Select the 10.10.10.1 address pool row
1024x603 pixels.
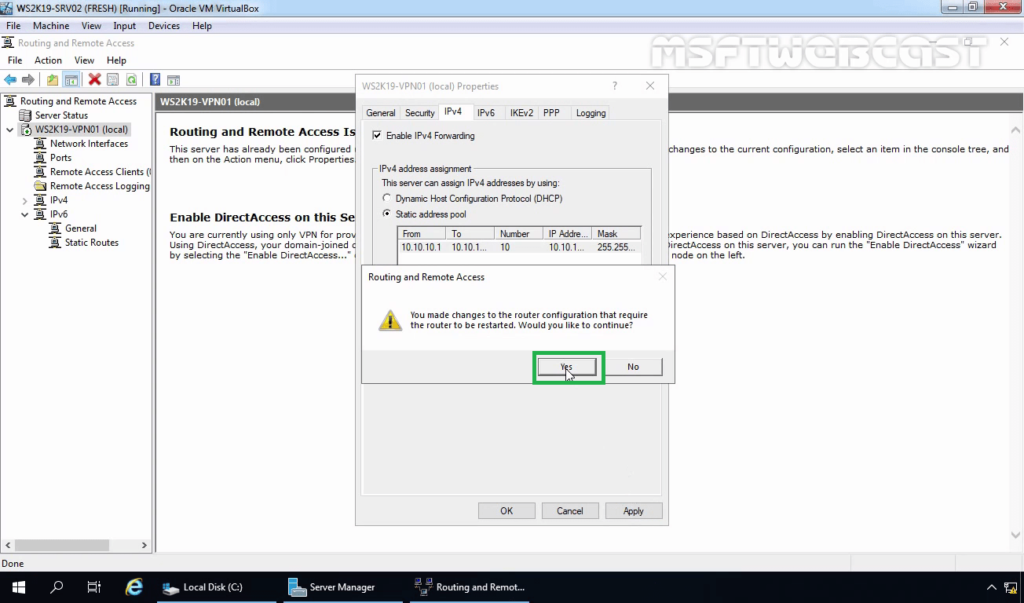[x=519, y=247]
